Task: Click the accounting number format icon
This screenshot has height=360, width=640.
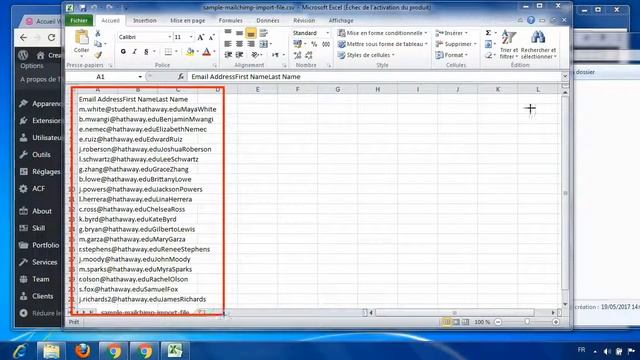Action: [x=298, y=44]
